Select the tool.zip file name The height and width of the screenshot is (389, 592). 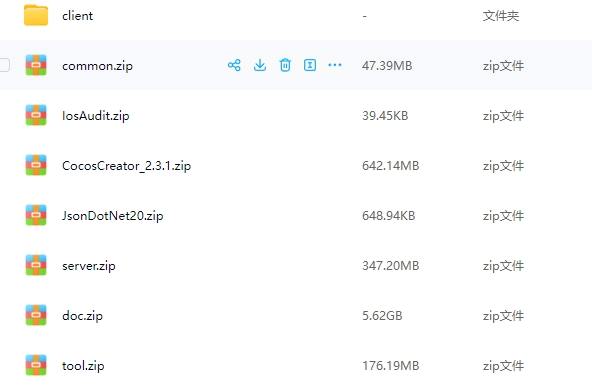tap(83, 366)
